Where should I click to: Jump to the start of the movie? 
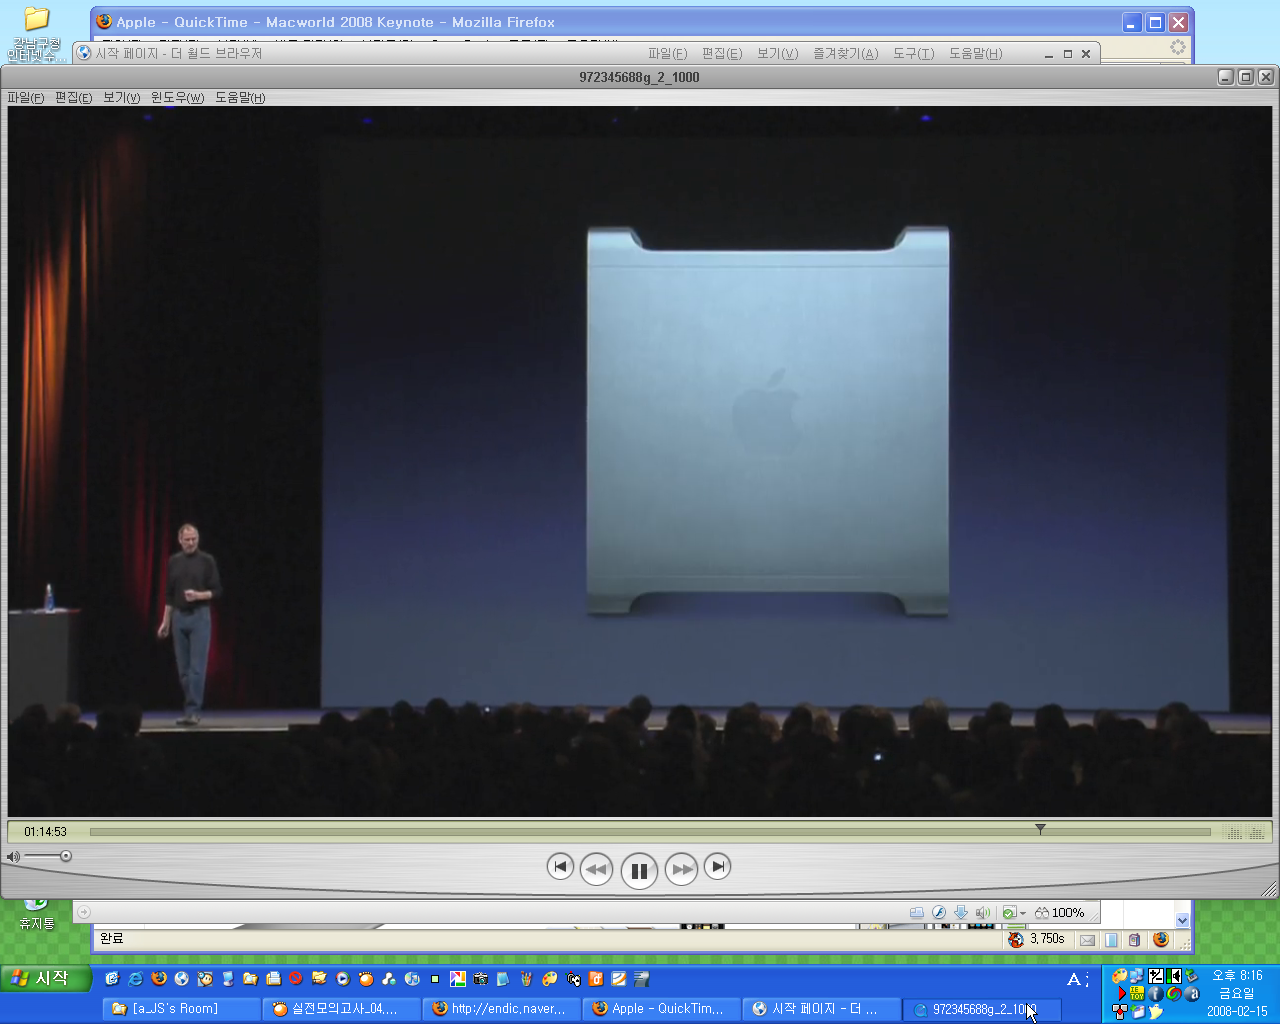(x=560, y=866)
